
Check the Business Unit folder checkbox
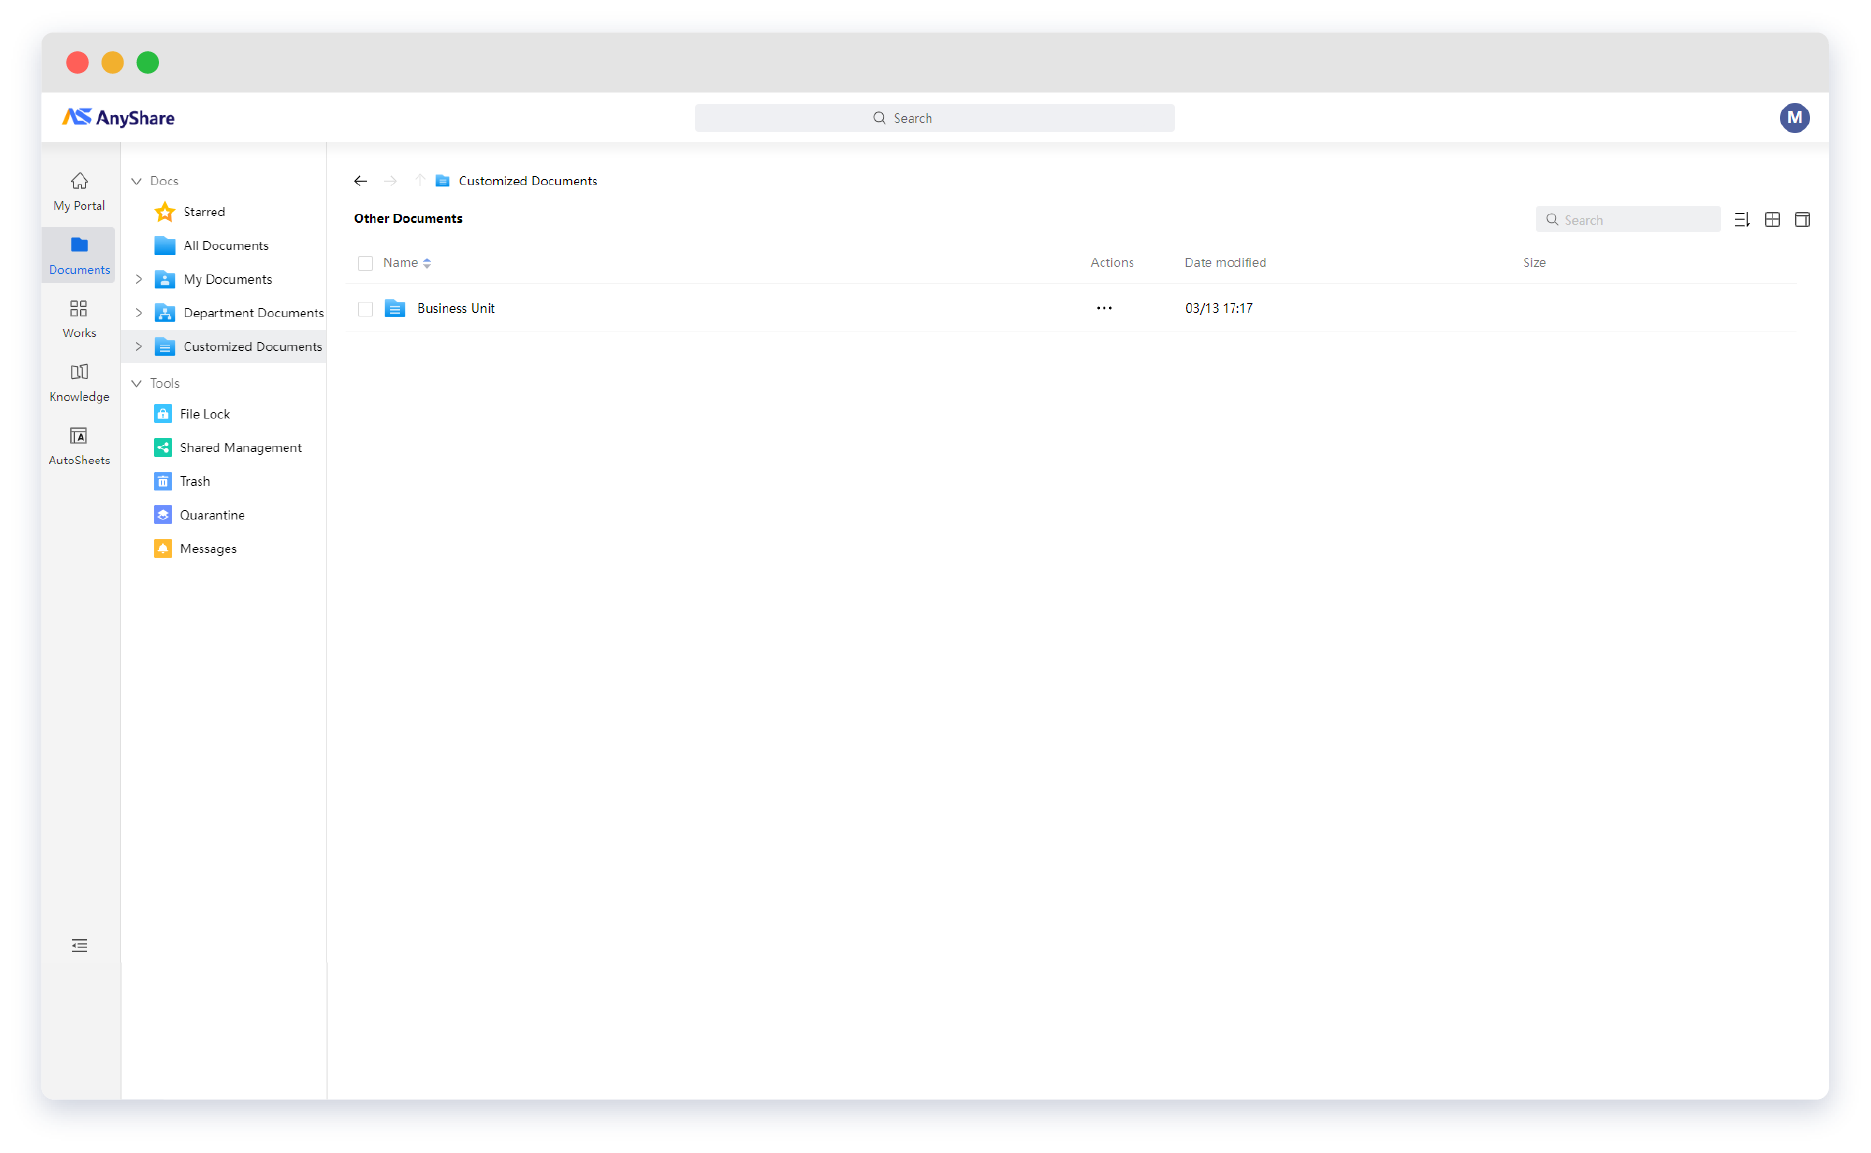click(x=365, y=308)
